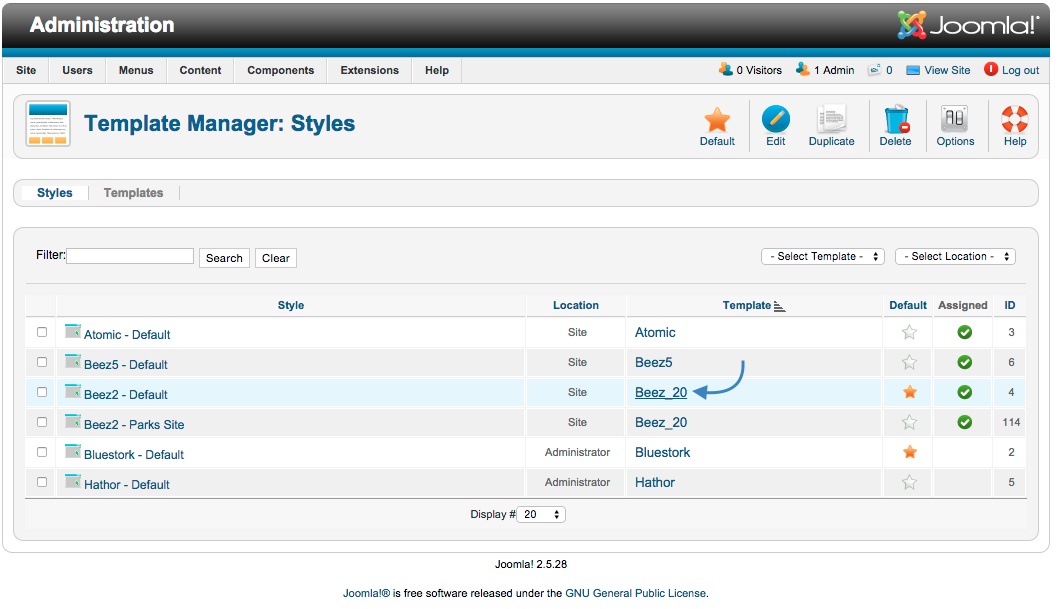Open the Content menu
This screenshot has width=1059, height=609.
click(x=201, y=70)
